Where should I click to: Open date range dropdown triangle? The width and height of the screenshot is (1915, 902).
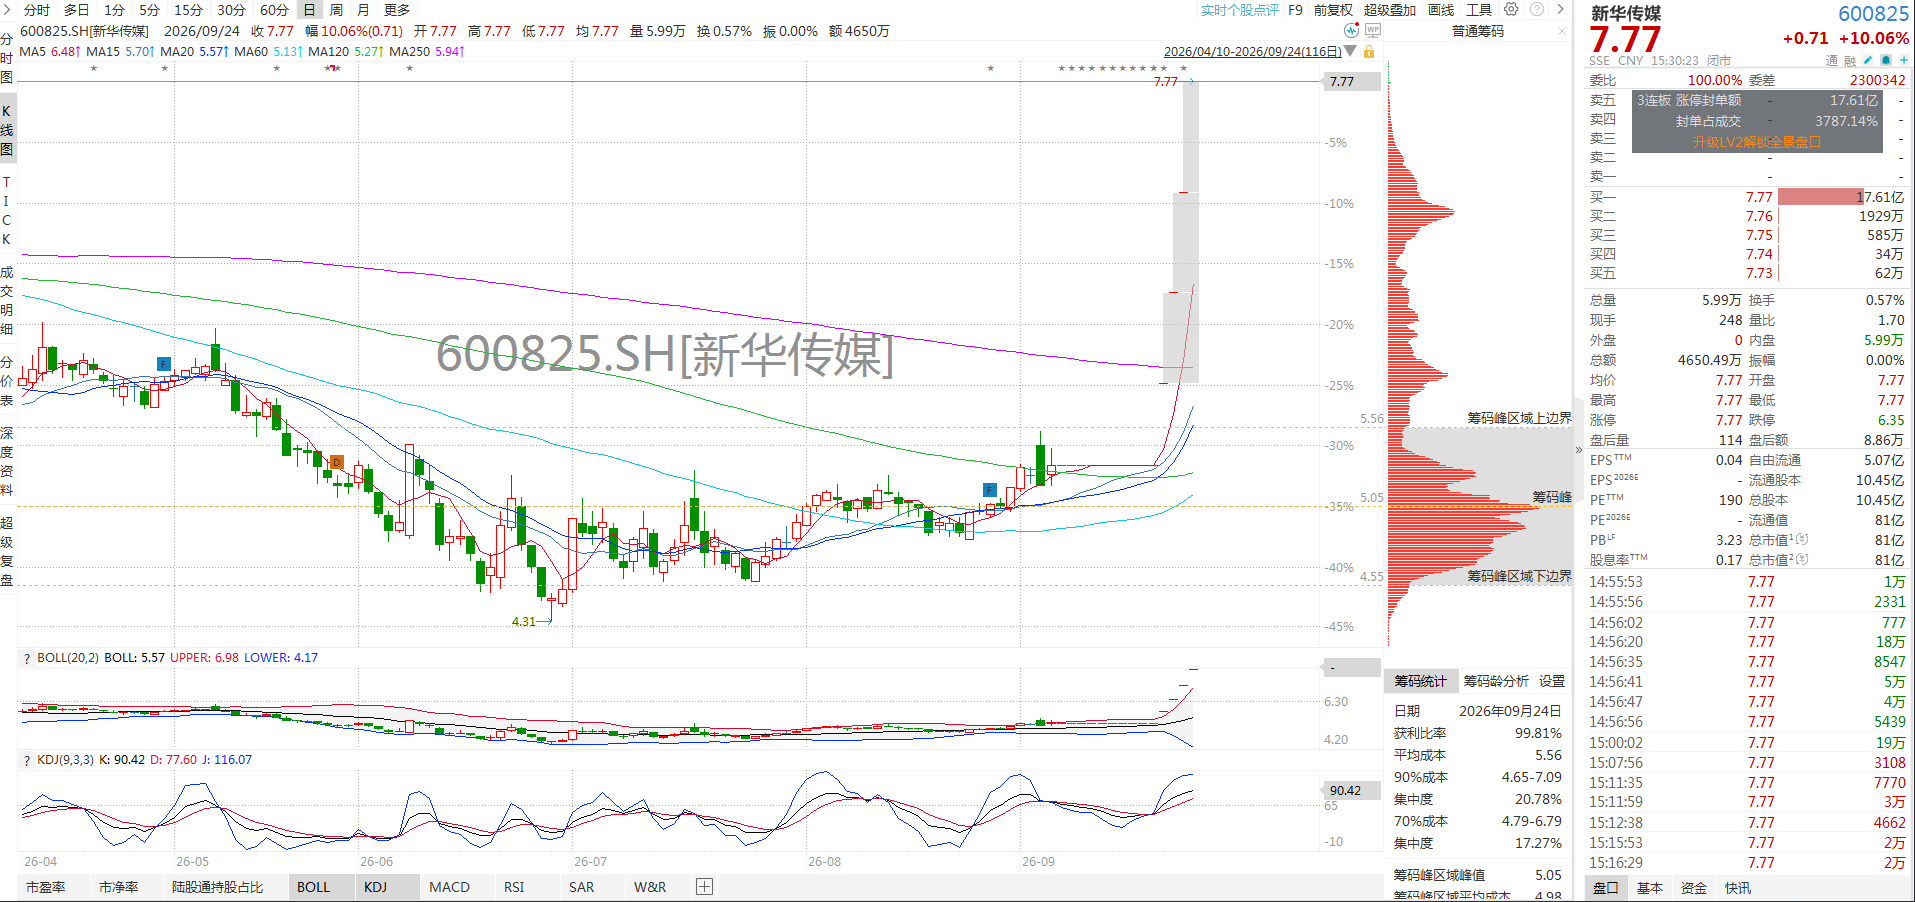[x=1350, y=51]
